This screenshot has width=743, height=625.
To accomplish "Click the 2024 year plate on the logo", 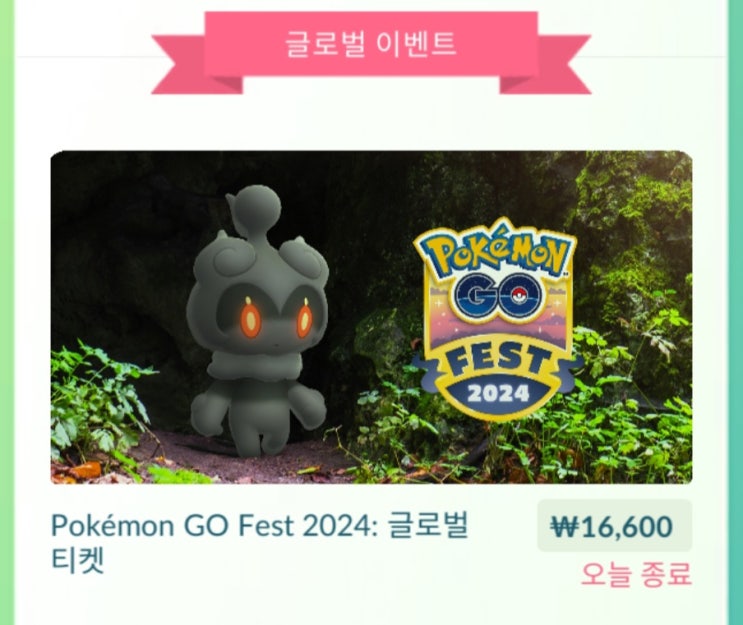I will 498,393.
